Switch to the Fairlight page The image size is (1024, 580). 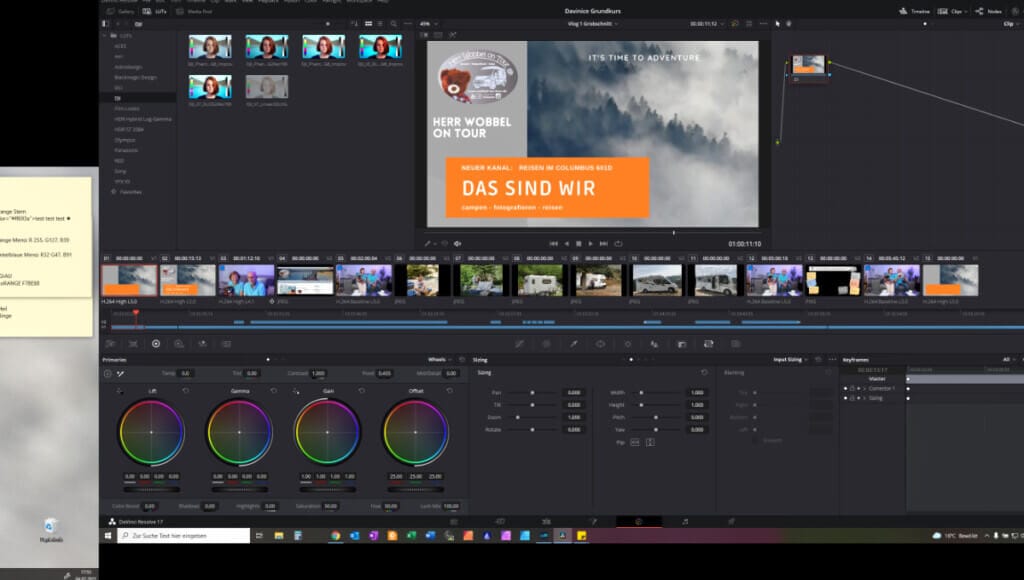point(685,521)
